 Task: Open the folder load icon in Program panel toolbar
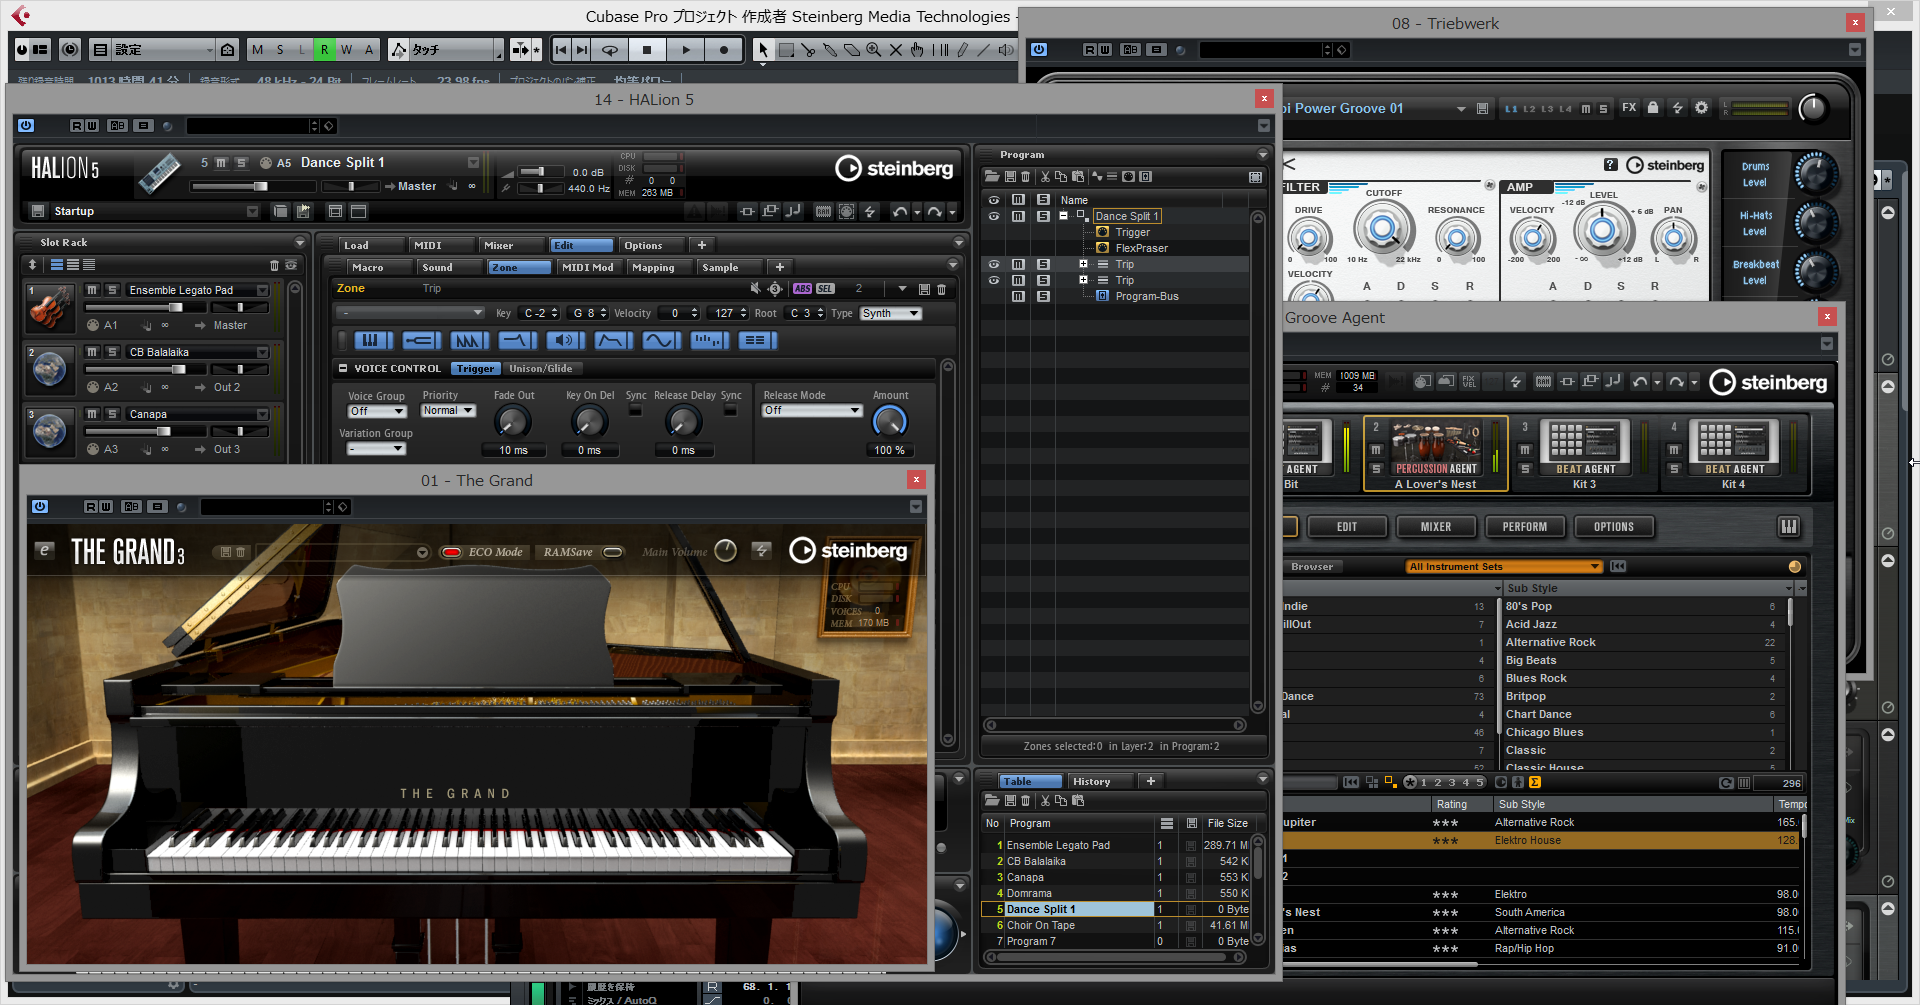[992, 176]
